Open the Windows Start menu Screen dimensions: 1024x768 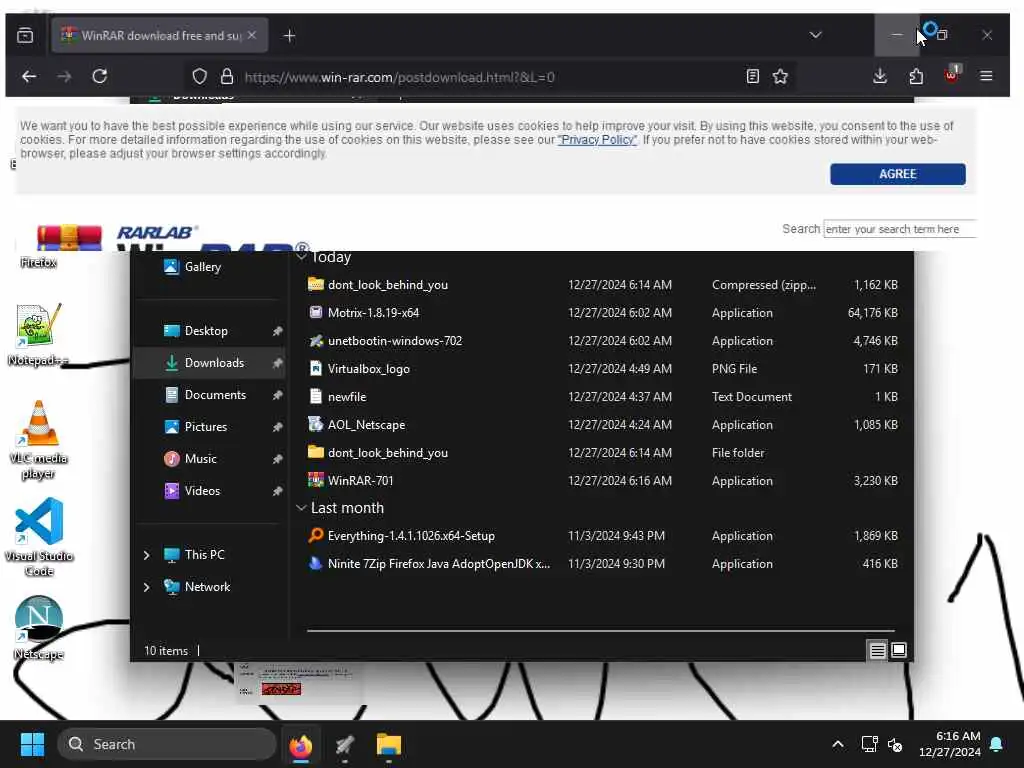[x=32, y=744]
